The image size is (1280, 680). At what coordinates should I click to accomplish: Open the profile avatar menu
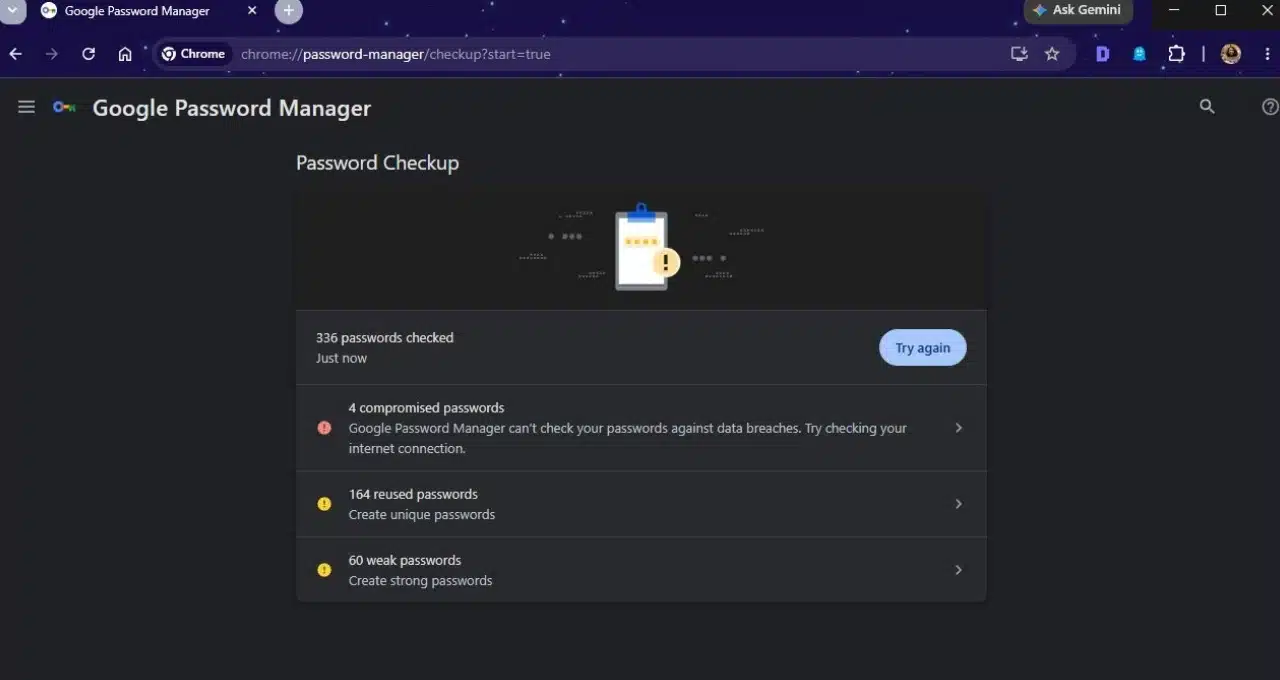[1231, 54]
